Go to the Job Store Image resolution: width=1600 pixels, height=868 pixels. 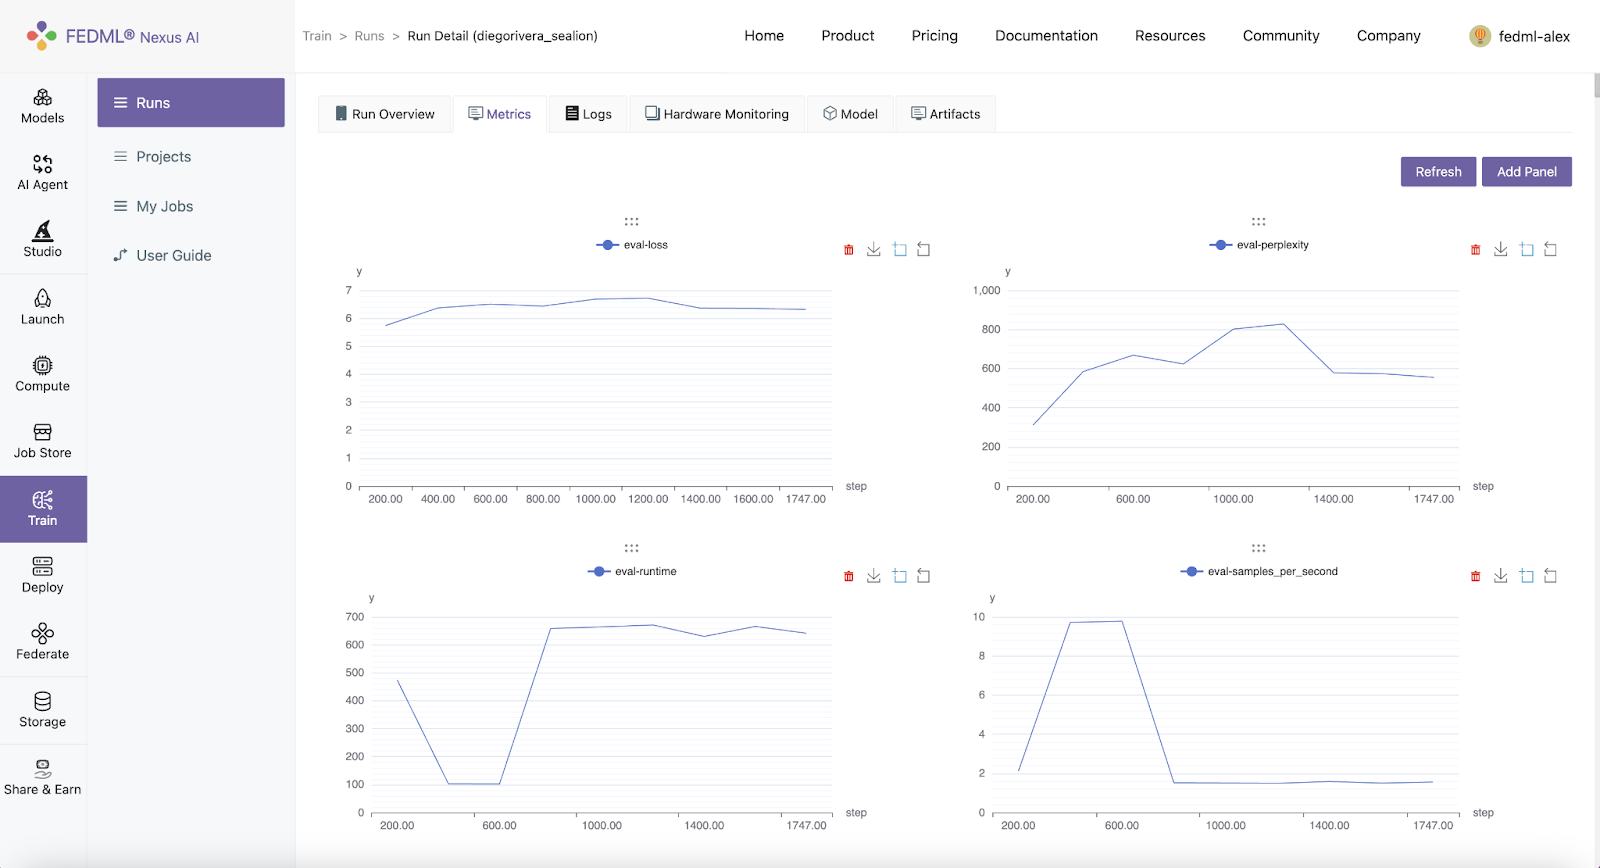point(42,441)
